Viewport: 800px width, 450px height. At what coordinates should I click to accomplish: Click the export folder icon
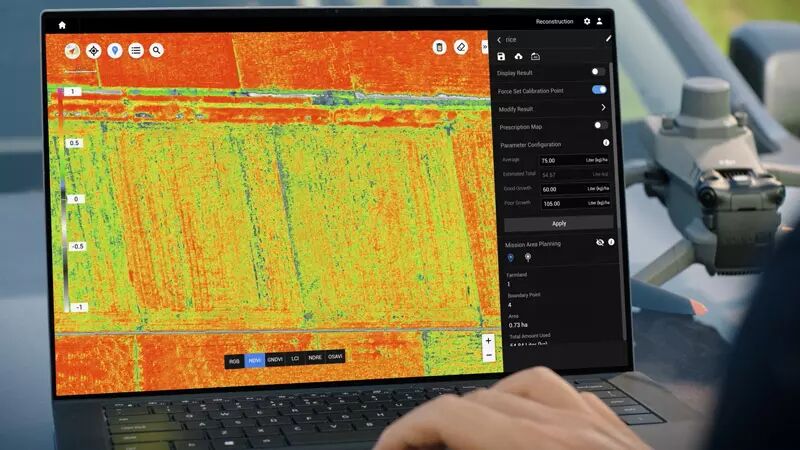click(x=535, y=56)
